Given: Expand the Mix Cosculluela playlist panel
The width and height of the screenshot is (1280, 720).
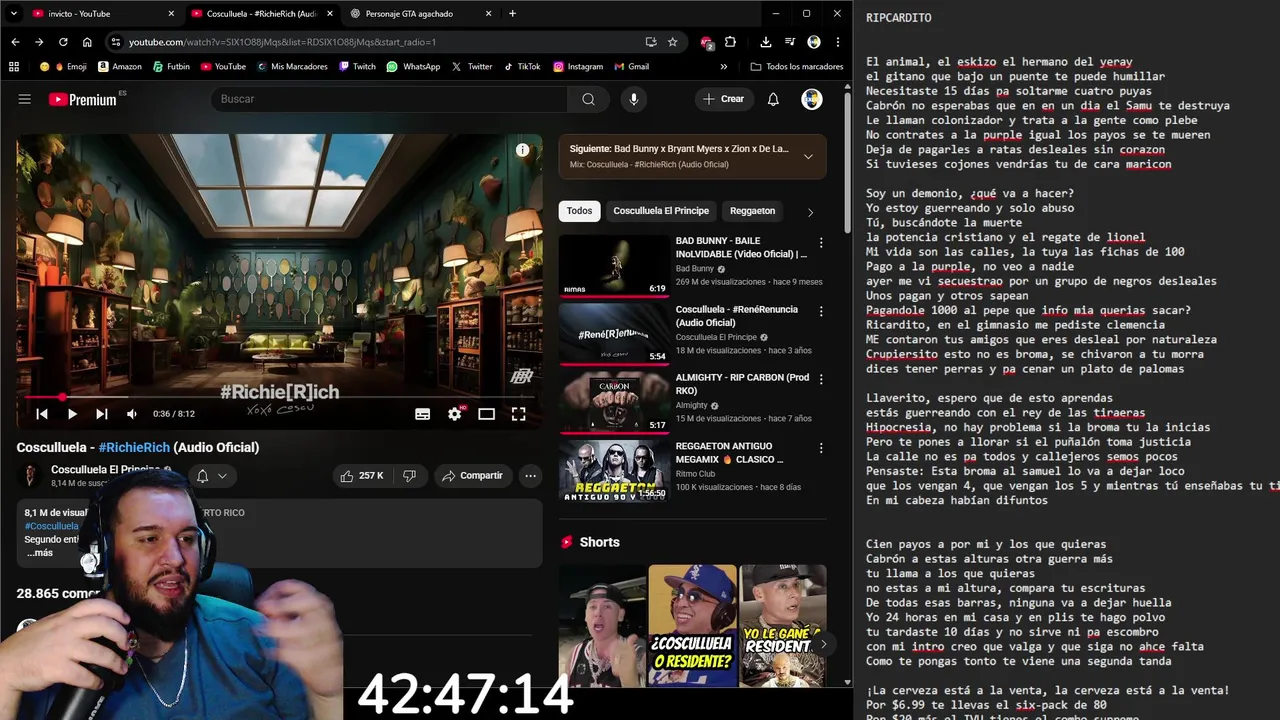Looking at the screenshot, I should click(x=808, y=156).
